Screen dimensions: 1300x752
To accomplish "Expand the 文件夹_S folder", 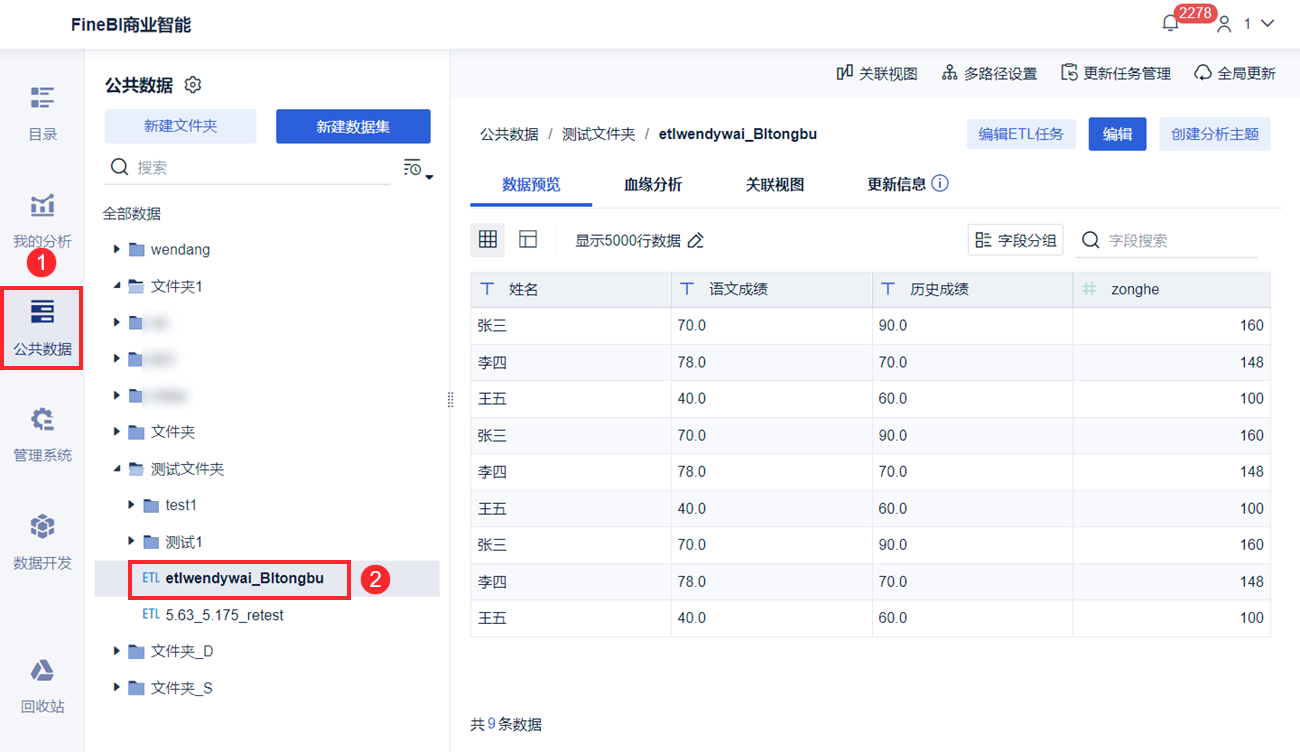I will pyautogui.click(x=117, y=687).
